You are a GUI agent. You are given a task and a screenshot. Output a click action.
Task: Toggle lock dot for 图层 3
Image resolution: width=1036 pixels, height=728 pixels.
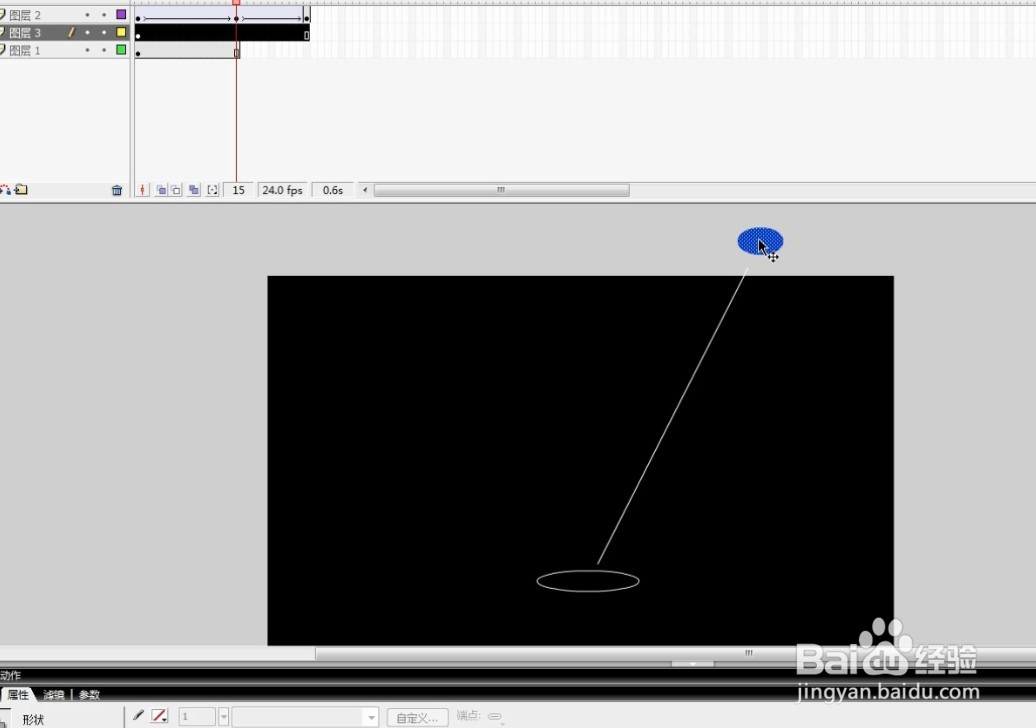(x=104, y=32)
